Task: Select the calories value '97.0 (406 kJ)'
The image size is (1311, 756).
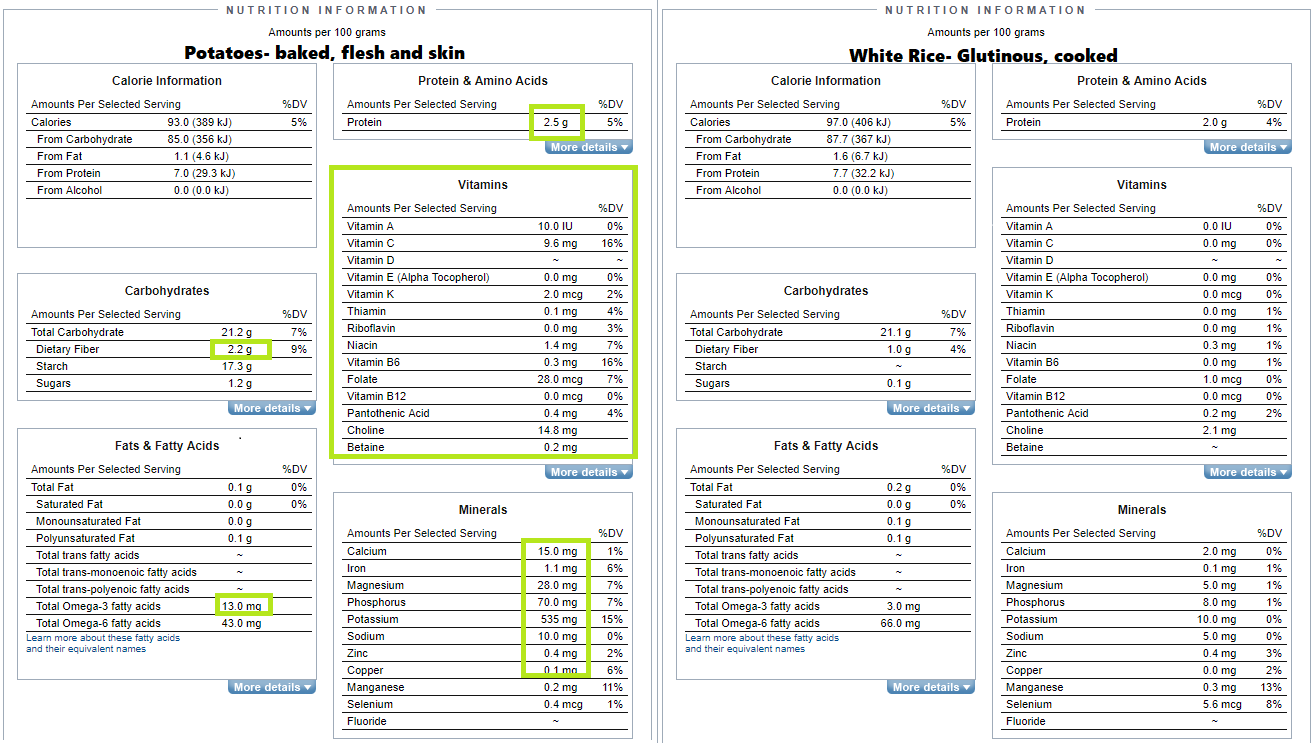Action: click(x=859, y=122)
